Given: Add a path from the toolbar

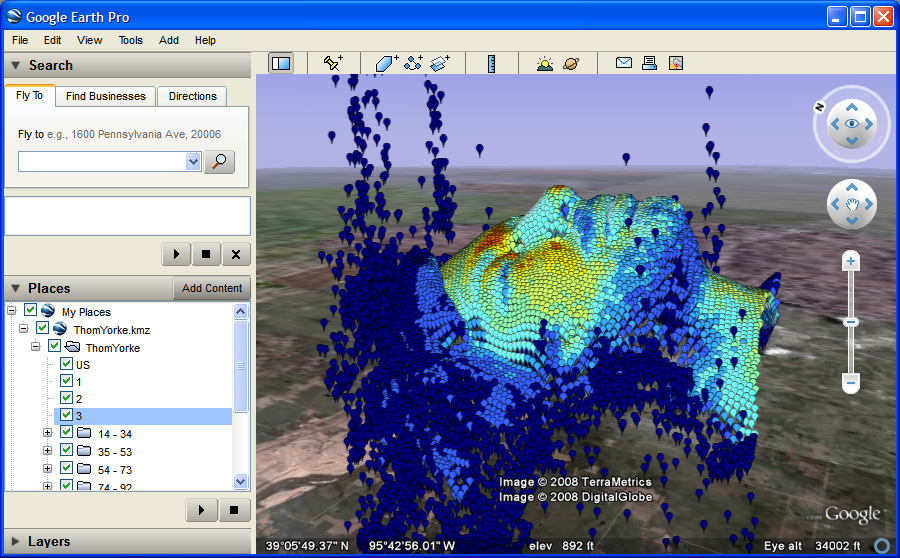Looking at the screenshot, I should point(413,63).
